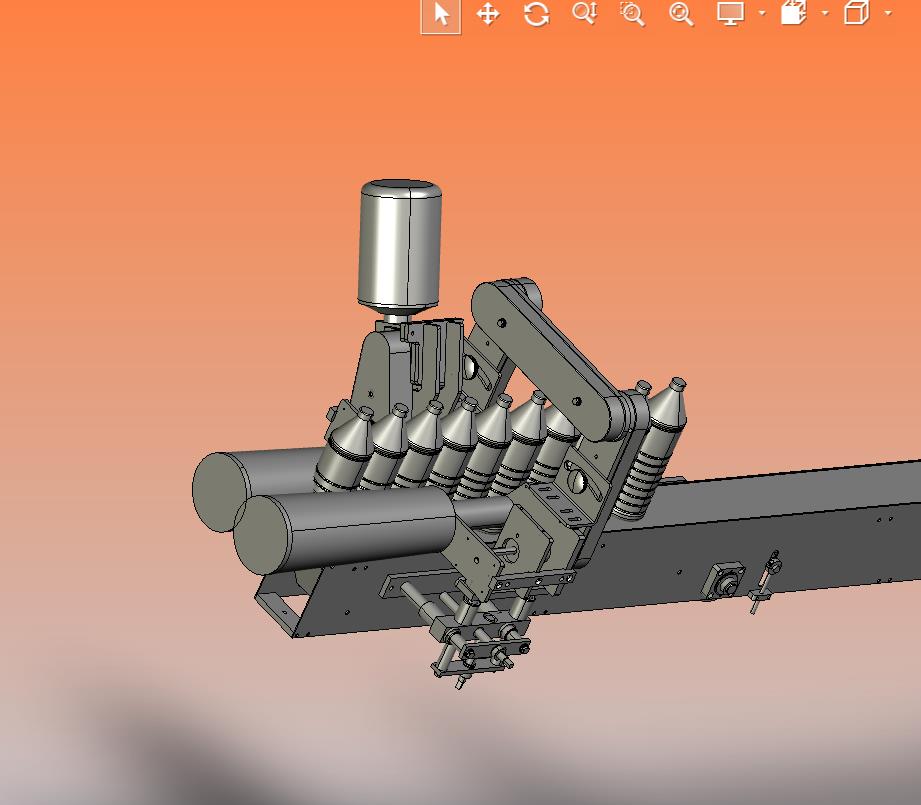This screenshot has height=805, width=921.
Task: Select the tall cylindrical motor in the model
Action: click(399, 245)
